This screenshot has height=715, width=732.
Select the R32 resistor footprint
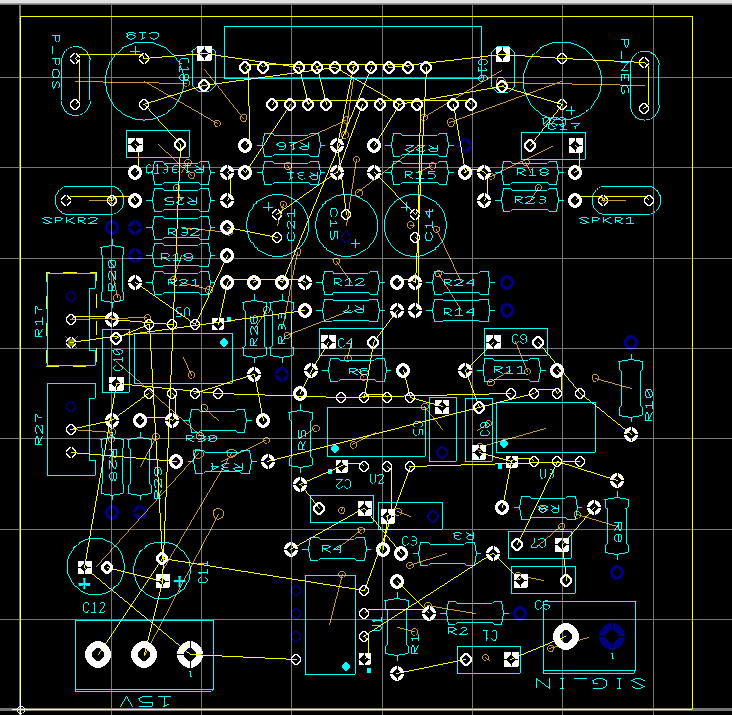(x=181, y=229)
